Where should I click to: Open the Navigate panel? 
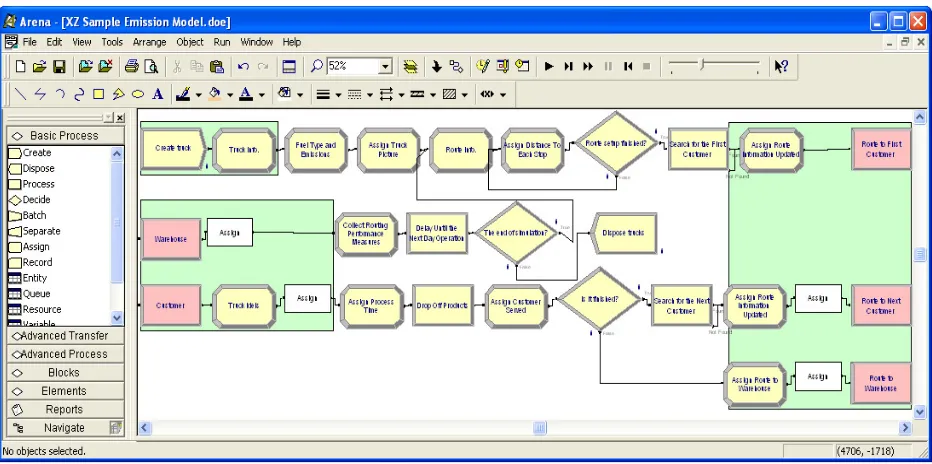(65, 428)
